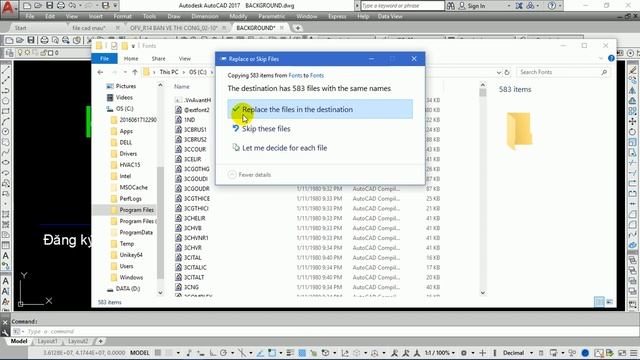Switch to BACKGROUND drawing tab

coord(256,28)
